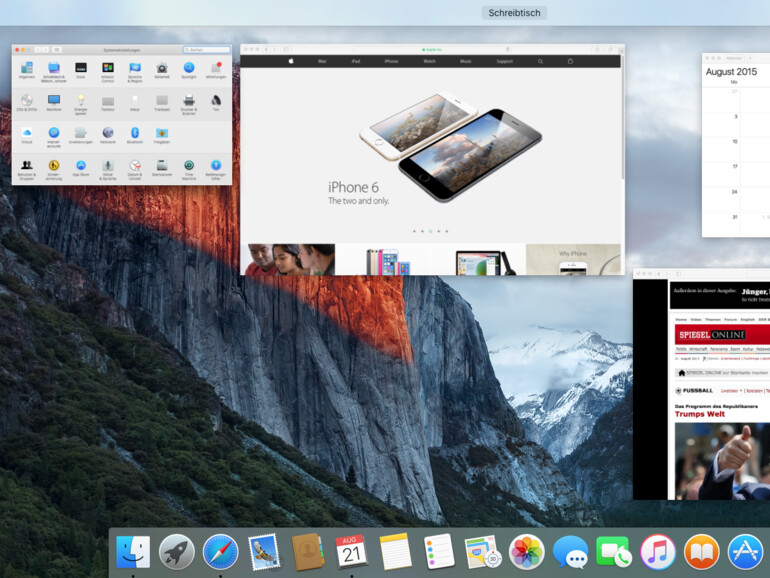The height and width of the screenshot is (578, 770).
Task: Open Contacts book icon in Dock
Action: 307,552
